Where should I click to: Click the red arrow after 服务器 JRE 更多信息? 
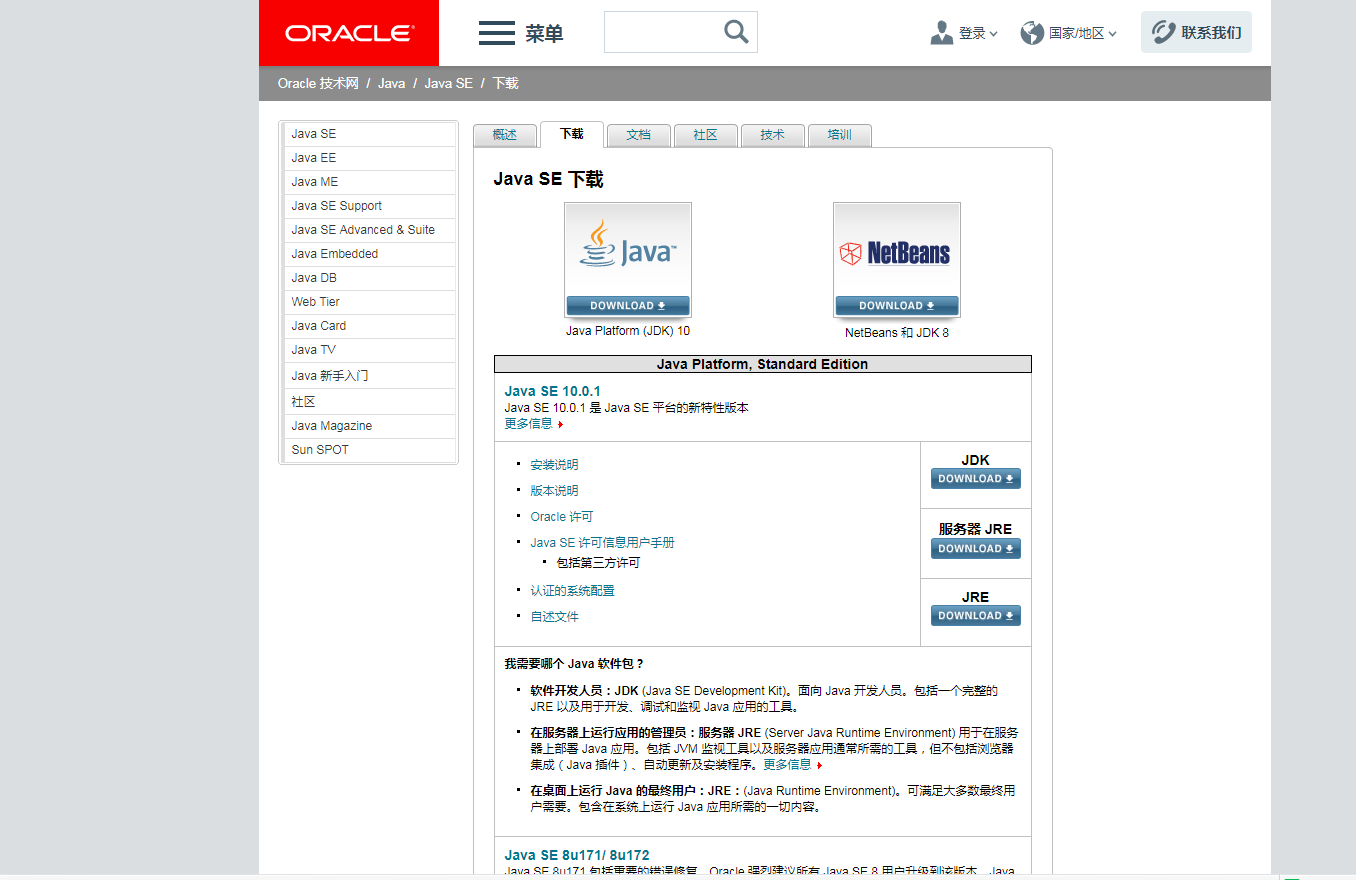tap(820, 766)
